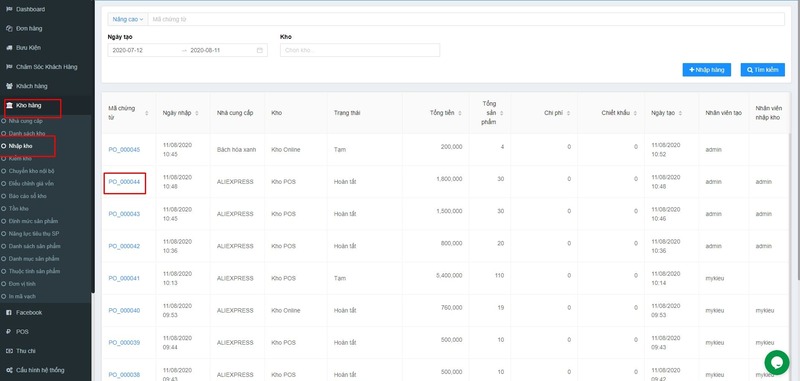
Task: Open the In mã vạch submenu item
Action: (22, 296)
